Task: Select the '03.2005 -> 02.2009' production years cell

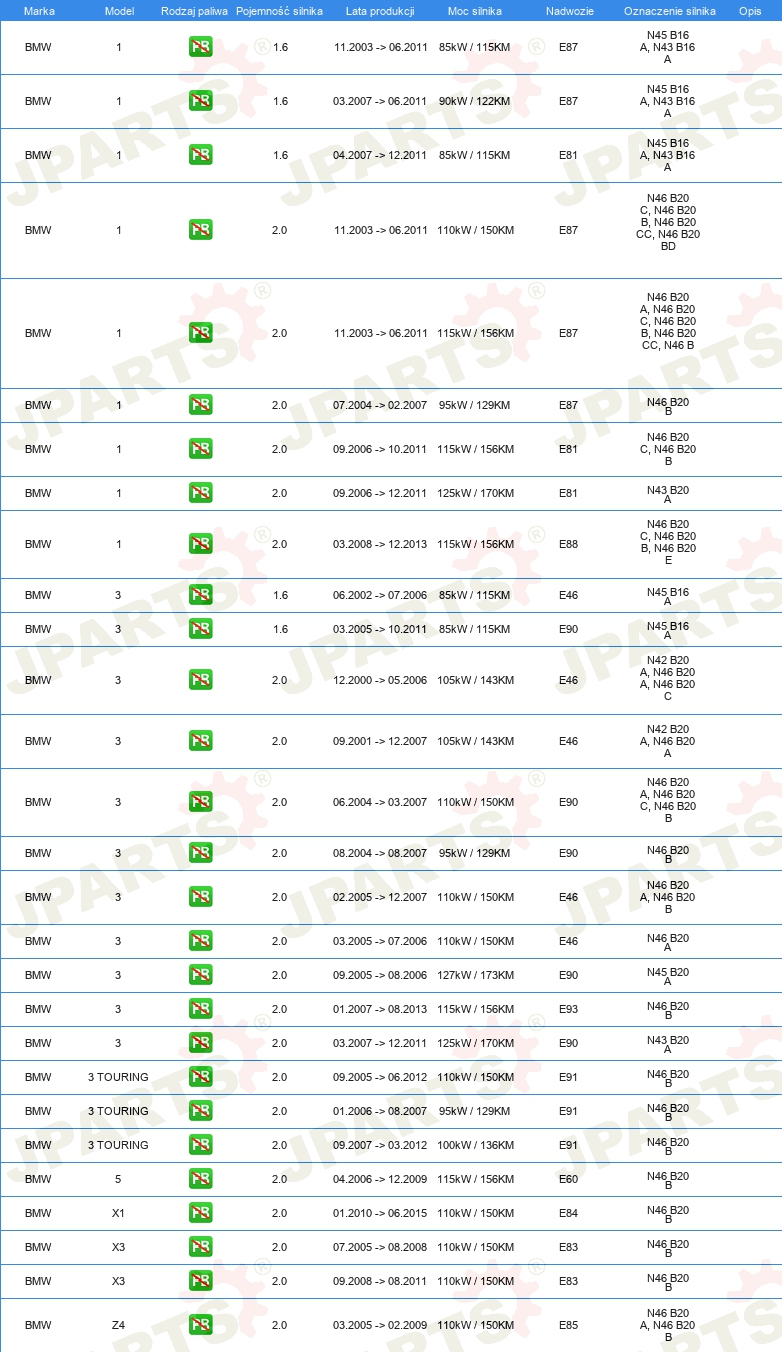Action: point(380,1325)
